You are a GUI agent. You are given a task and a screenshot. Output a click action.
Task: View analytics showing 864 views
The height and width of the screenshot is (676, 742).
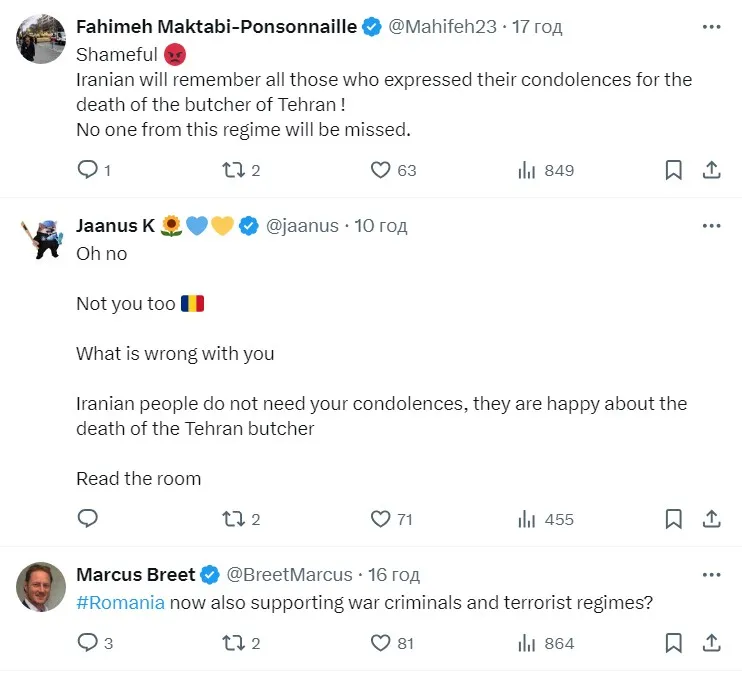point(528,642)
